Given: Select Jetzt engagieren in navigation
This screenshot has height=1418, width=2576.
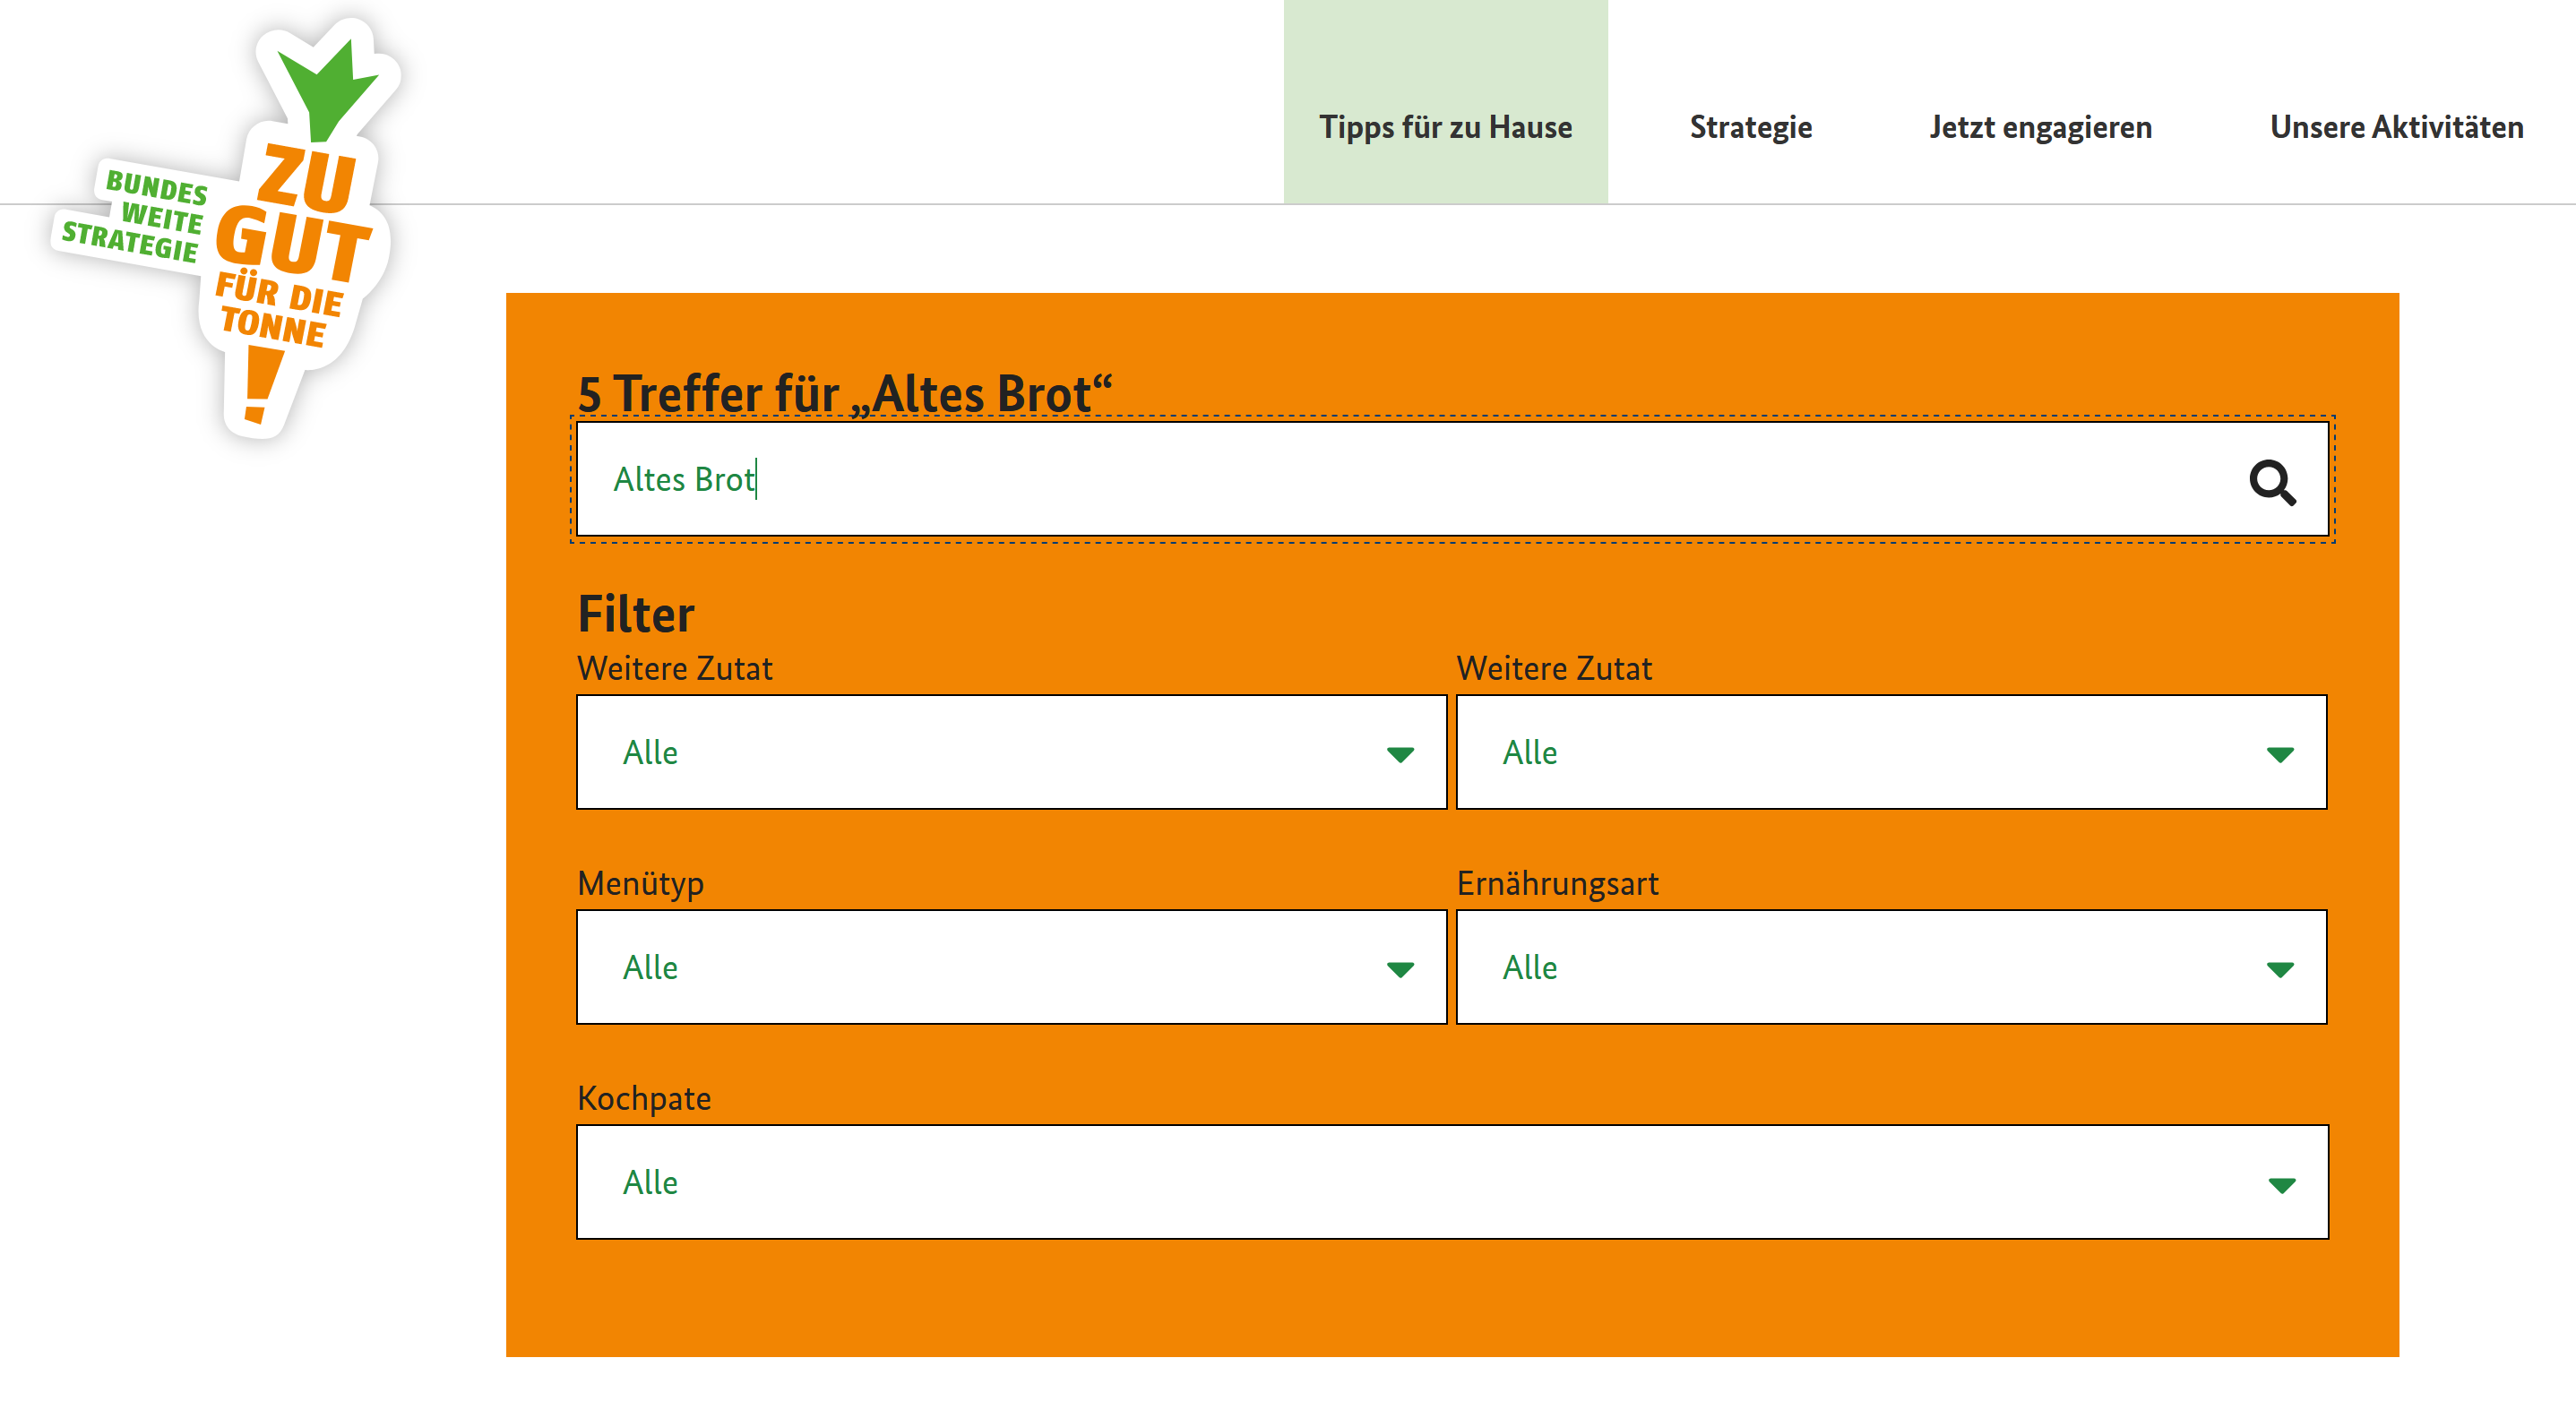Looking at the screenshot, I should (2040, 127).
